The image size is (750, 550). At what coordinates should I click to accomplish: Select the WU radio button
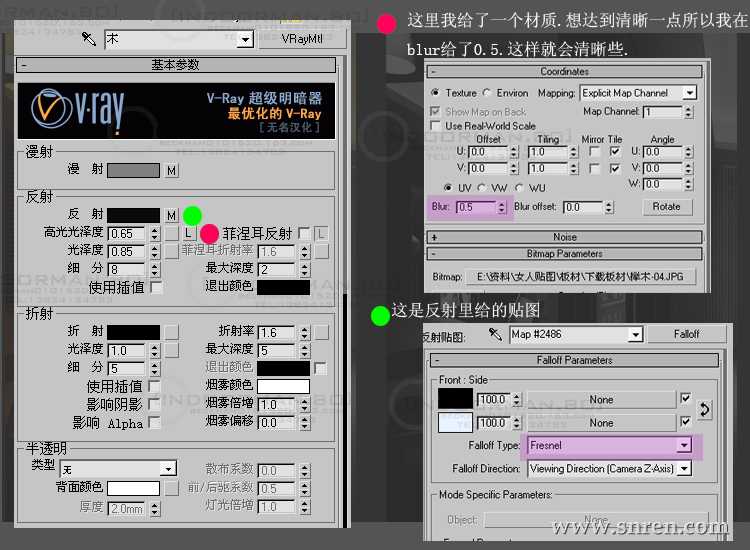(x=519, y=187)
